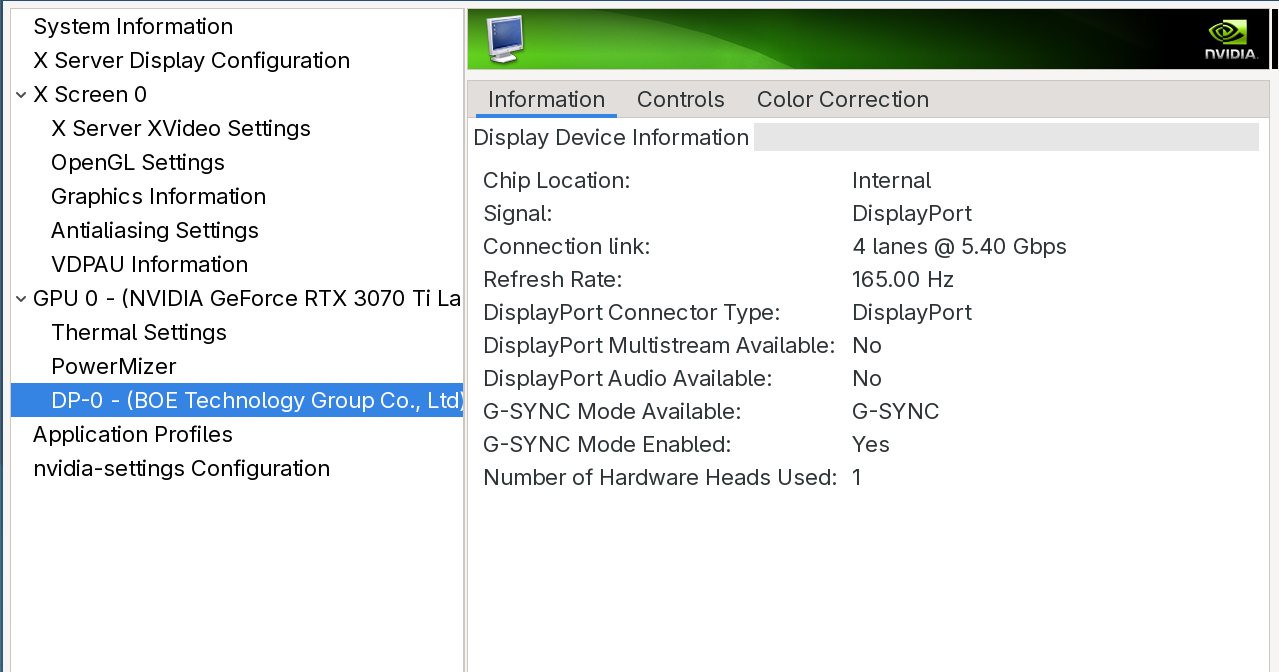Open Application Profiles

[133, 435]
